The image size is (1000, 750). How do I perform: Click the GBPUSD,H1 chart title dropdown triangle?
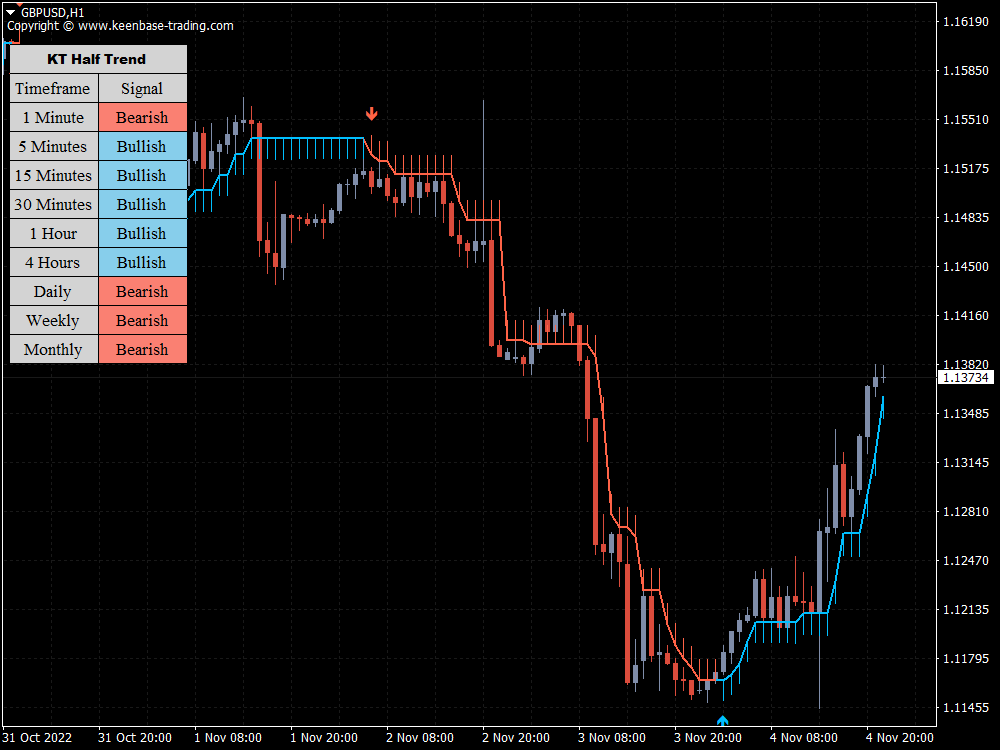pyautogui.click(x=10, y=12)
